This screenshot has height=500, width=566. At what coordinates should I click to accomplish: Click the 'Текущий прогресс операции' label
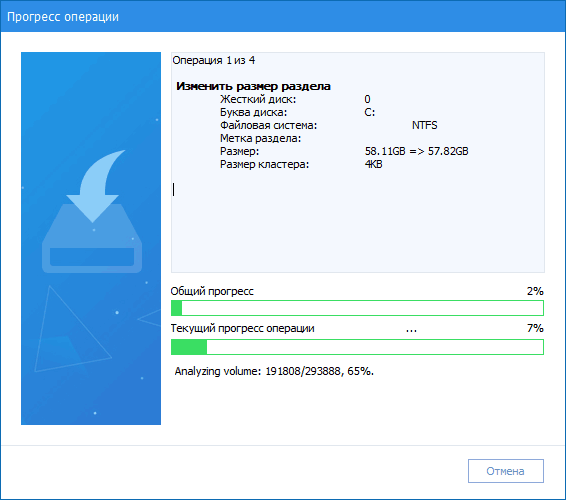click(243, 328)
